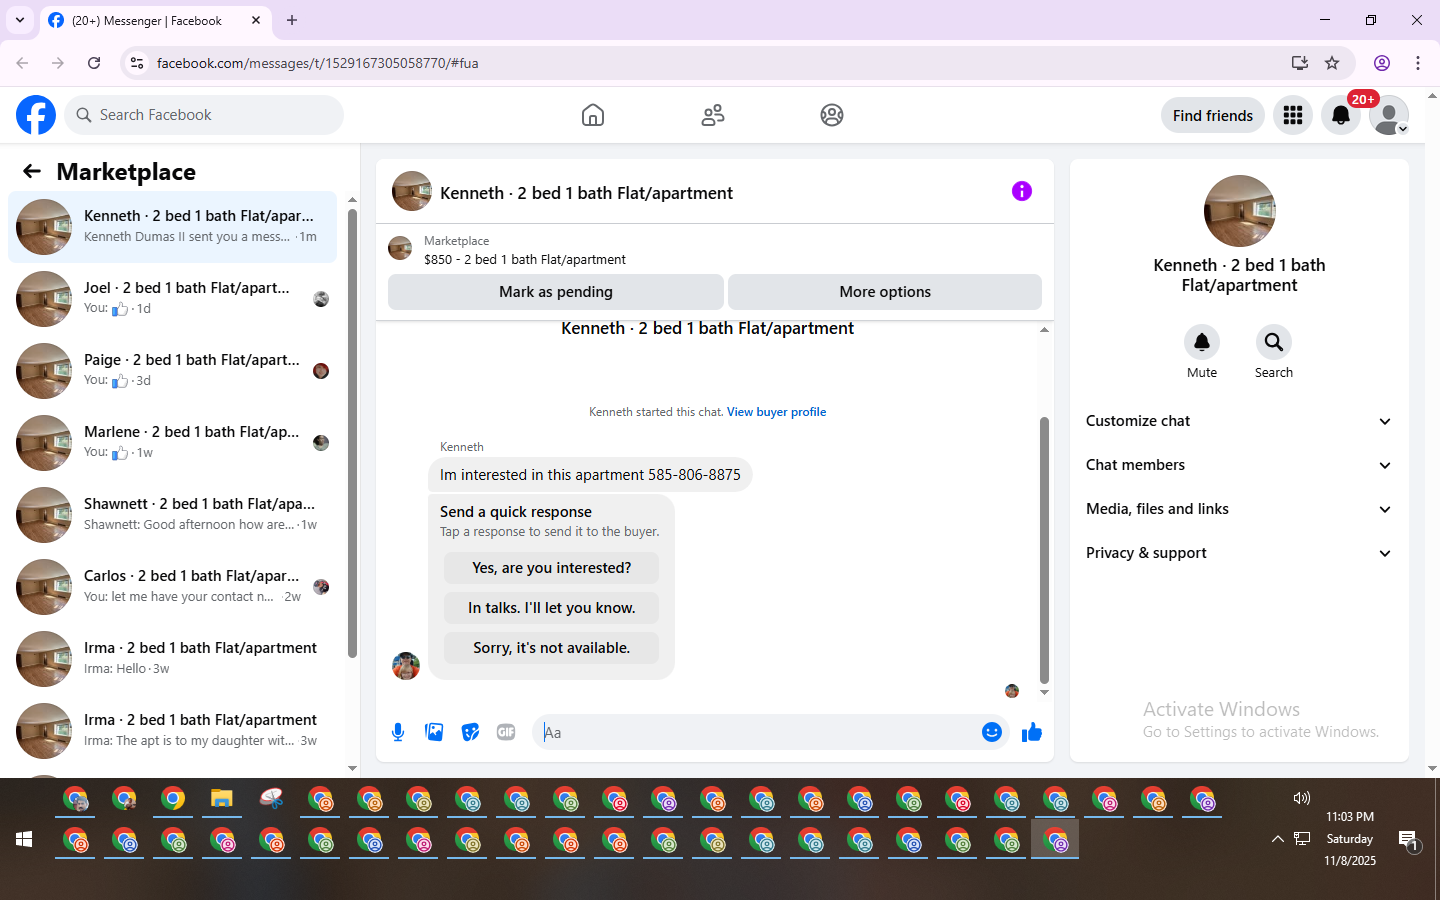Open Chrome three-dot menu
This screenshot has width=1440, height=900.
click(x=1418, y=63)
